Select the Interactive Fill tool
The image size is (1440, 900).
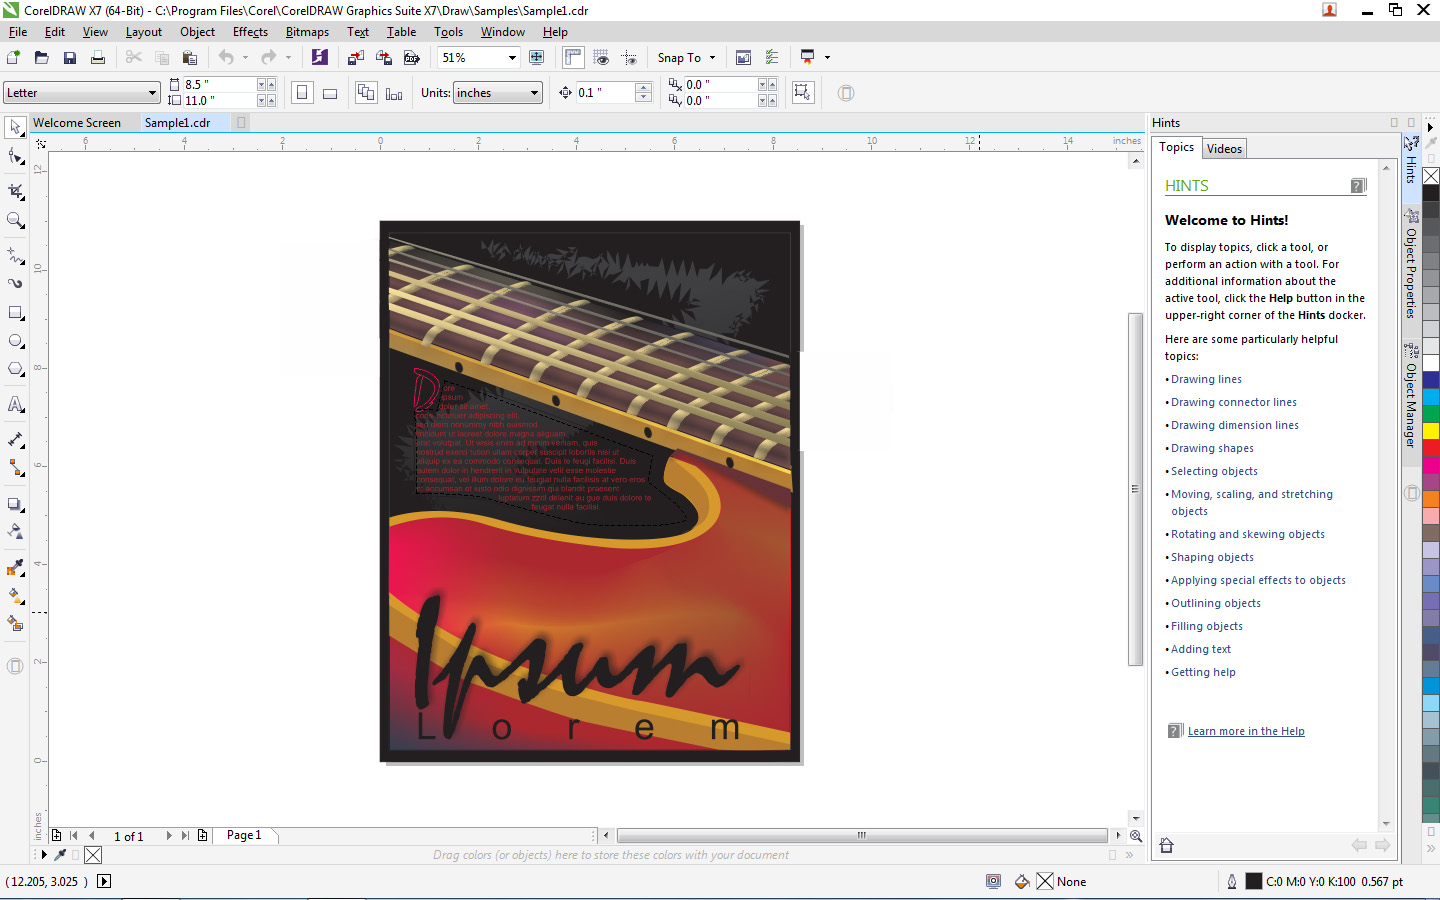tap(15, 595)
